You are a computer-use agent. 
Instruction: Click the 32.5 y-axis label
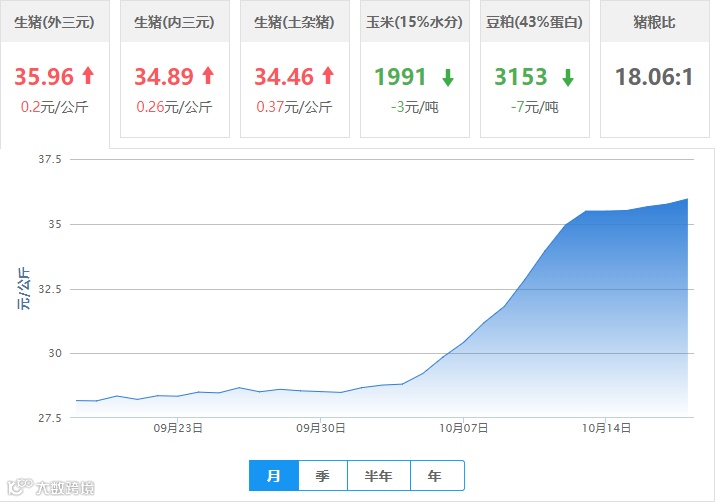[x=50, y=289]
